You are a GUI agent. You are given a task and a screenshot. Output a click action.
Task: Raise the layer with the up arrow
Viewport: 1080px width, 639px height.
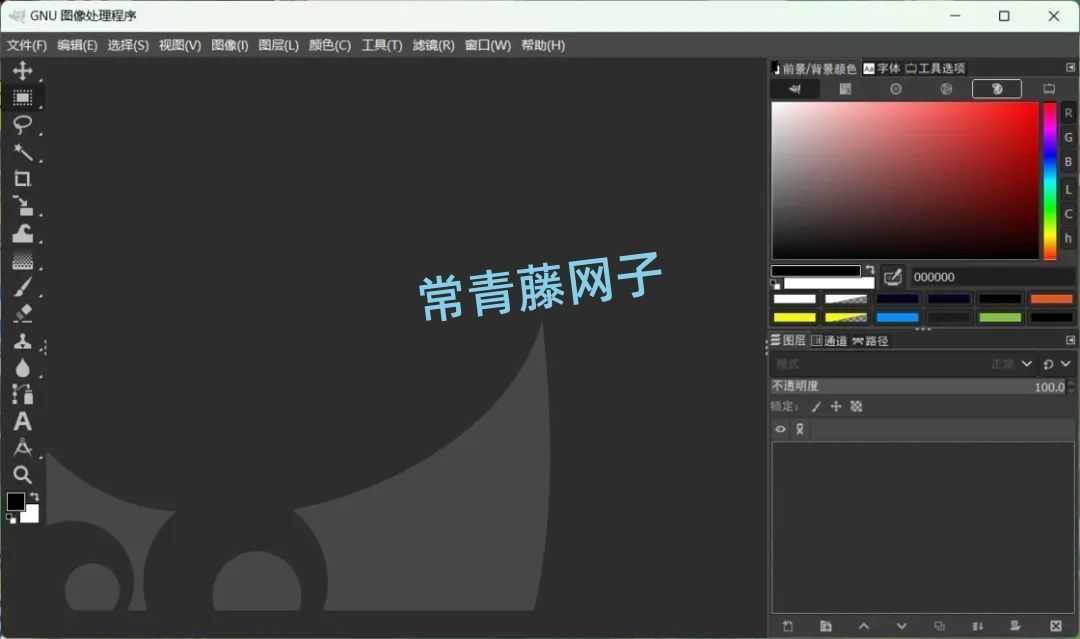[864, 626]
